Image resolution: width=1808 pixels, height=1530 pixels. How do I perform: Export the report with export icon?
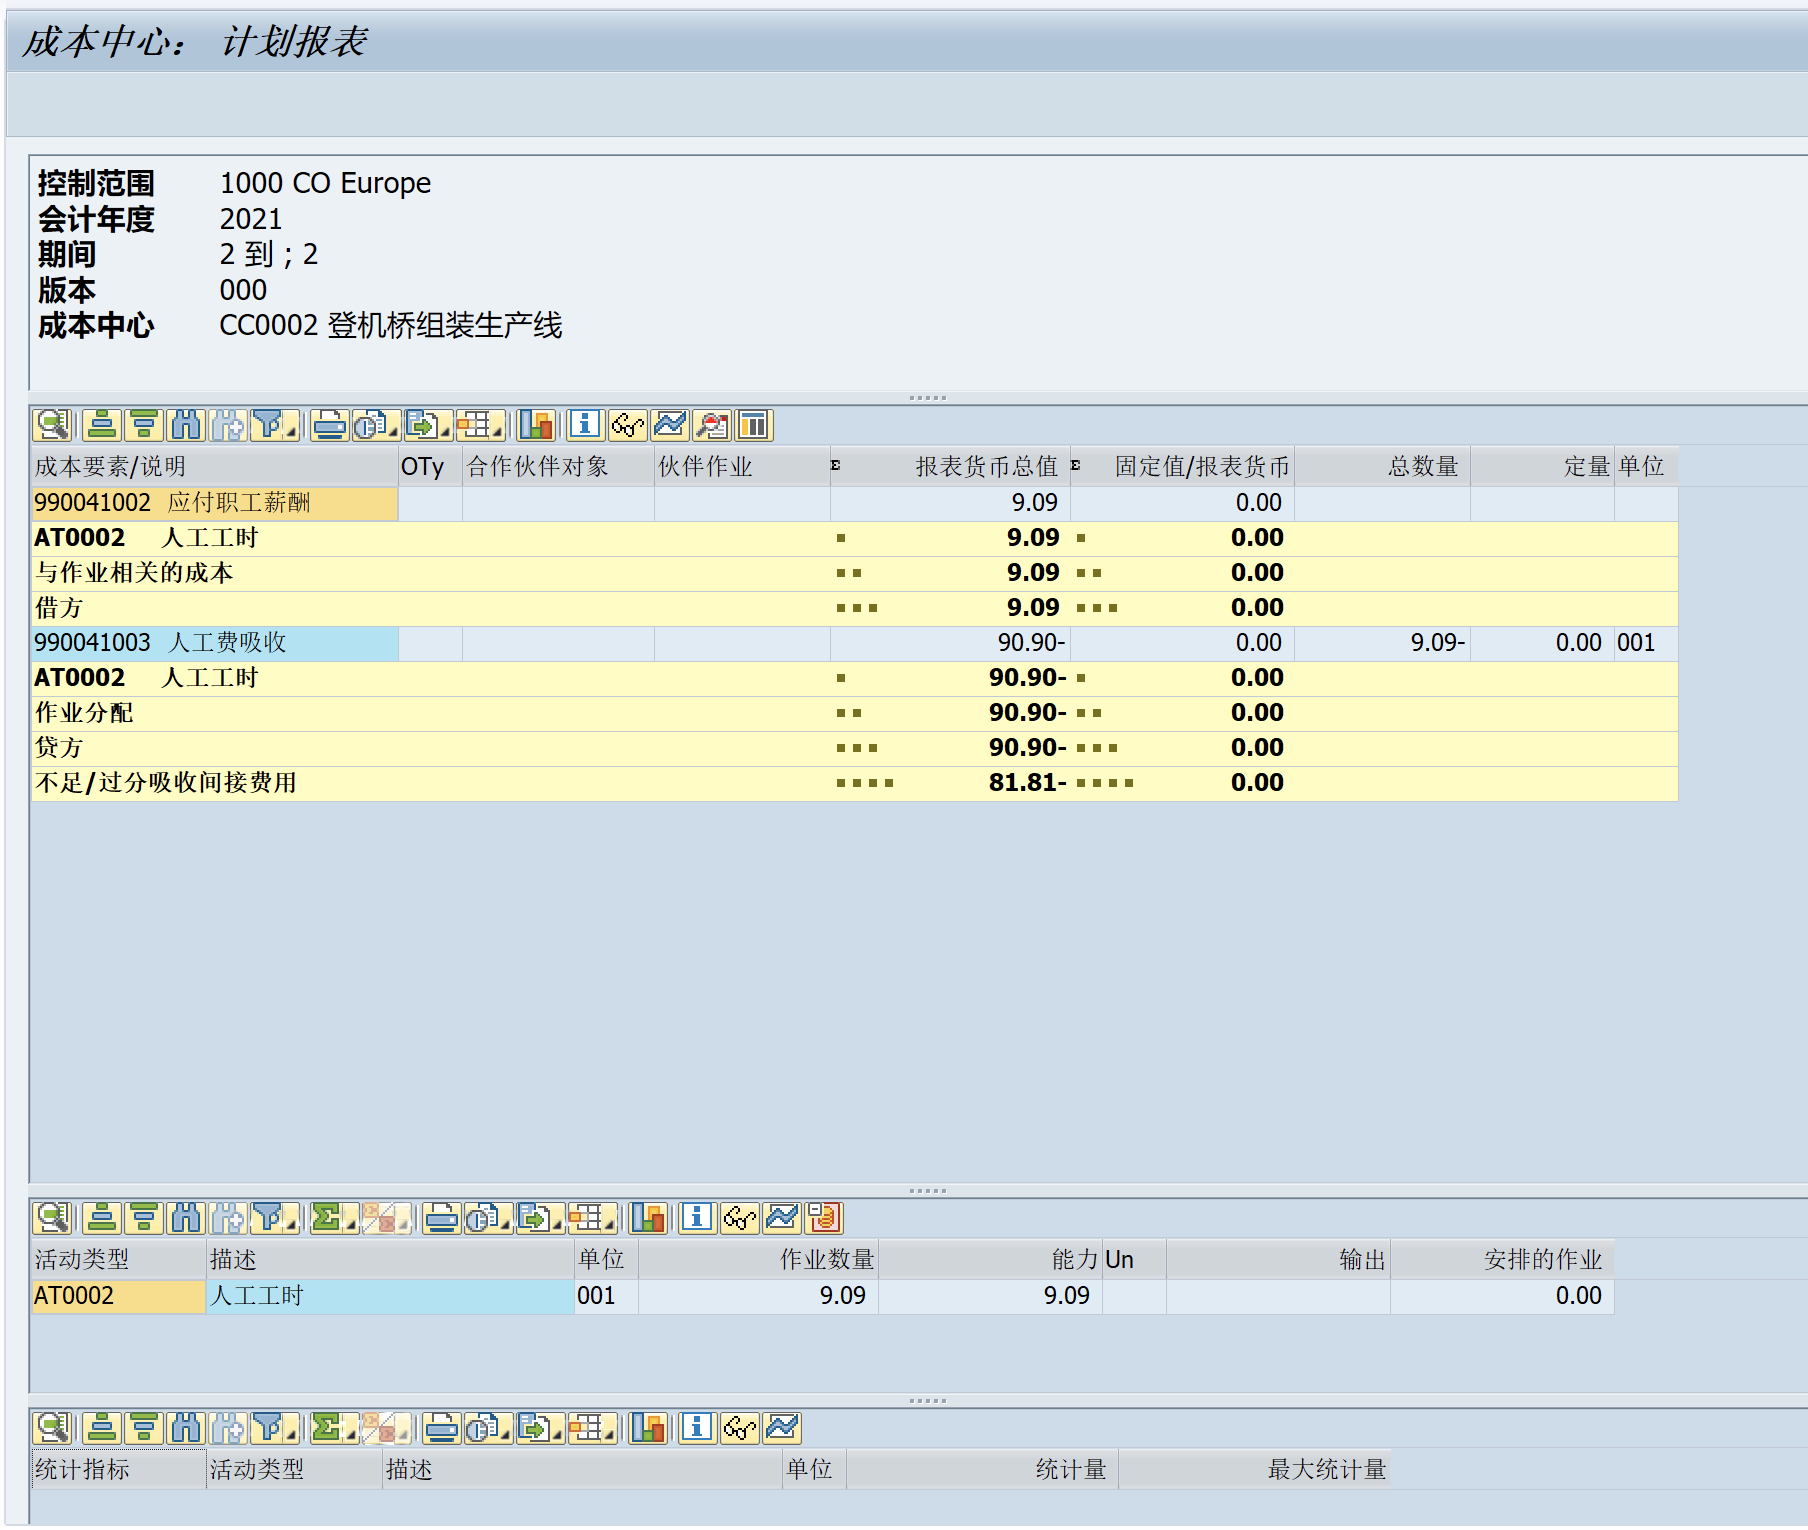pos(418,425)
